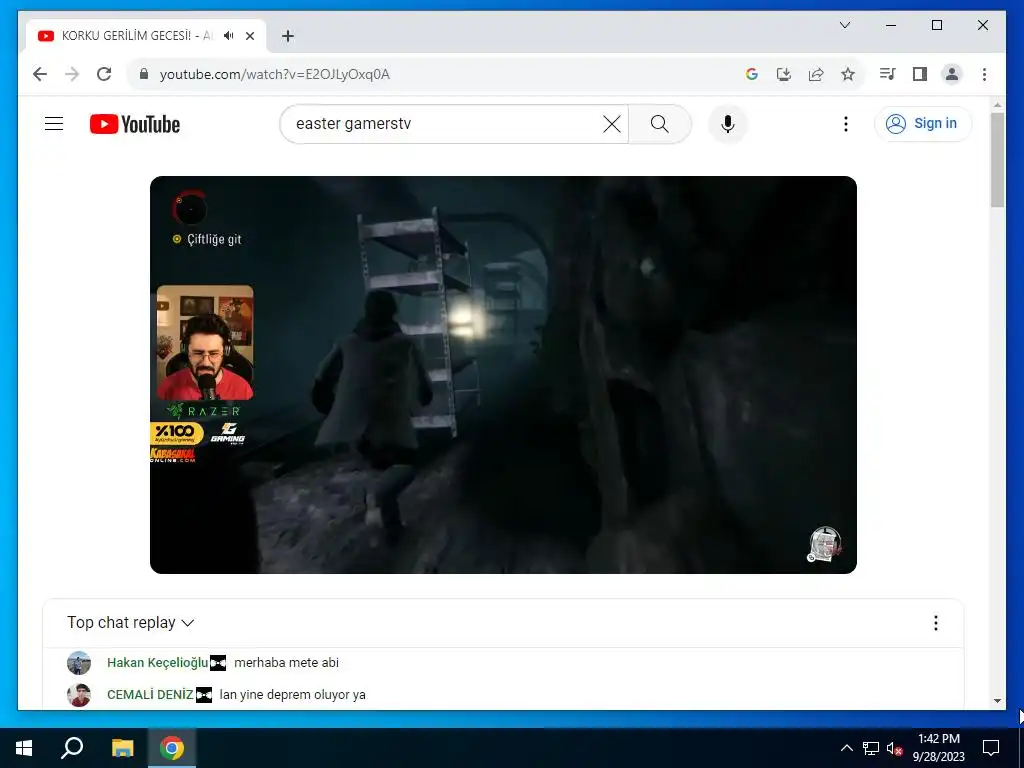Bookmark this page with star icon

848,74
